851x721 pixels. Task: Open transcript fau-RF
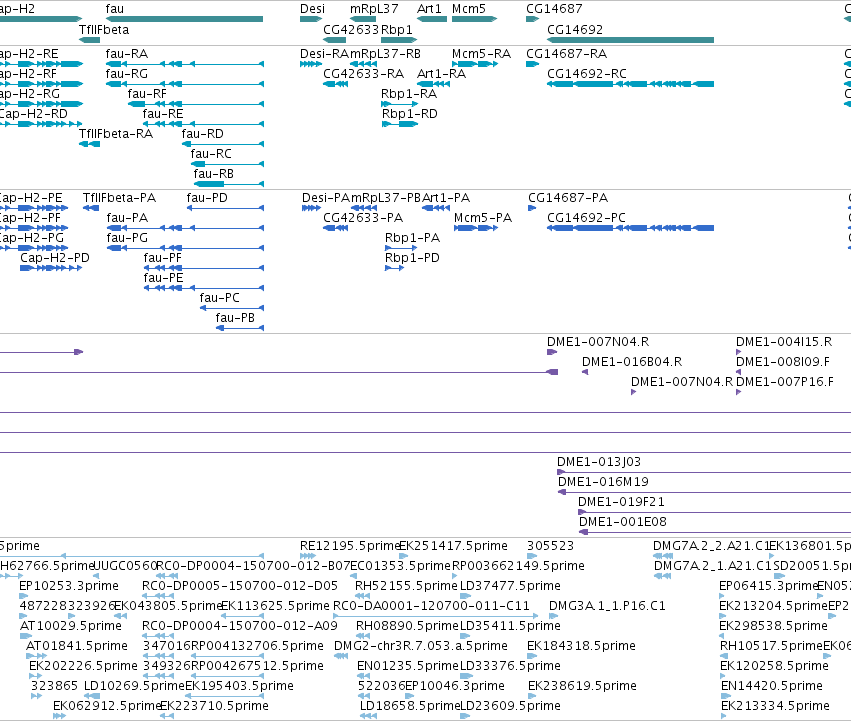147,94
